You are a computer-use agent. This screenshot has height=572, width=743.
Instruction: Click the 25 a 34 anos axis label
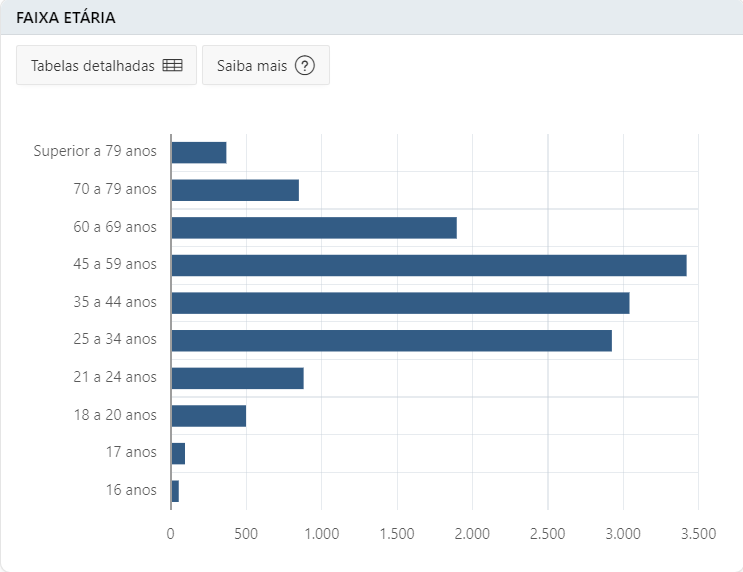115,339
